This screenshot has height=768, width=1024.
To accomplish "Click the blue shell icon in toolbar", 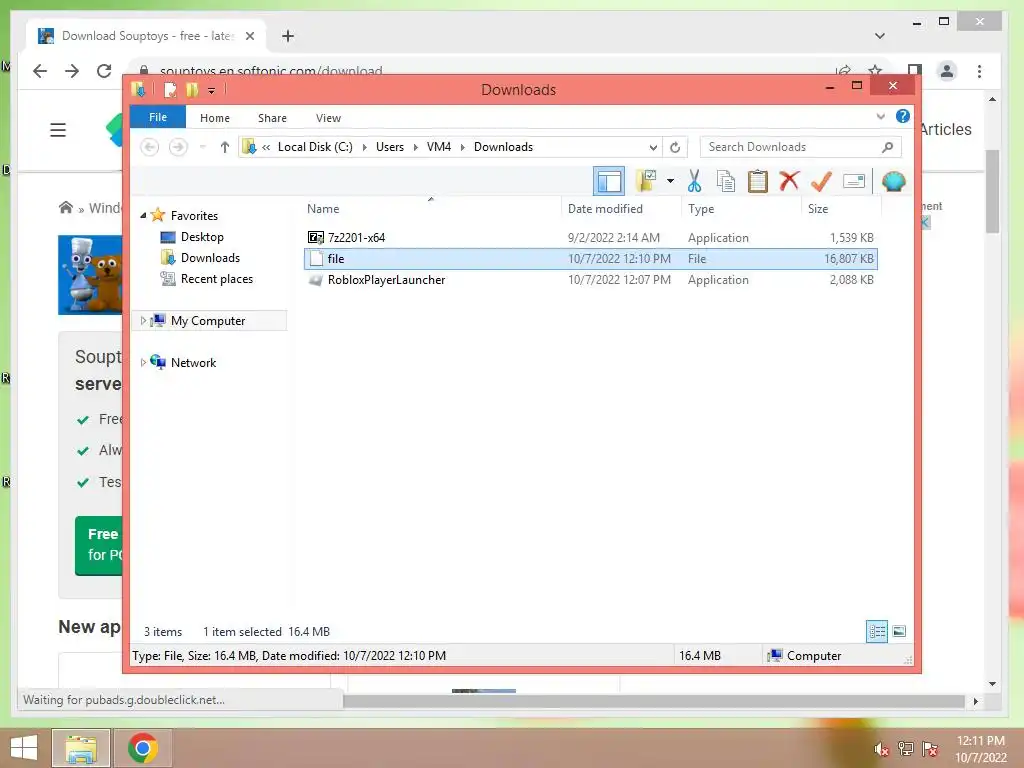I will (893, 181).
